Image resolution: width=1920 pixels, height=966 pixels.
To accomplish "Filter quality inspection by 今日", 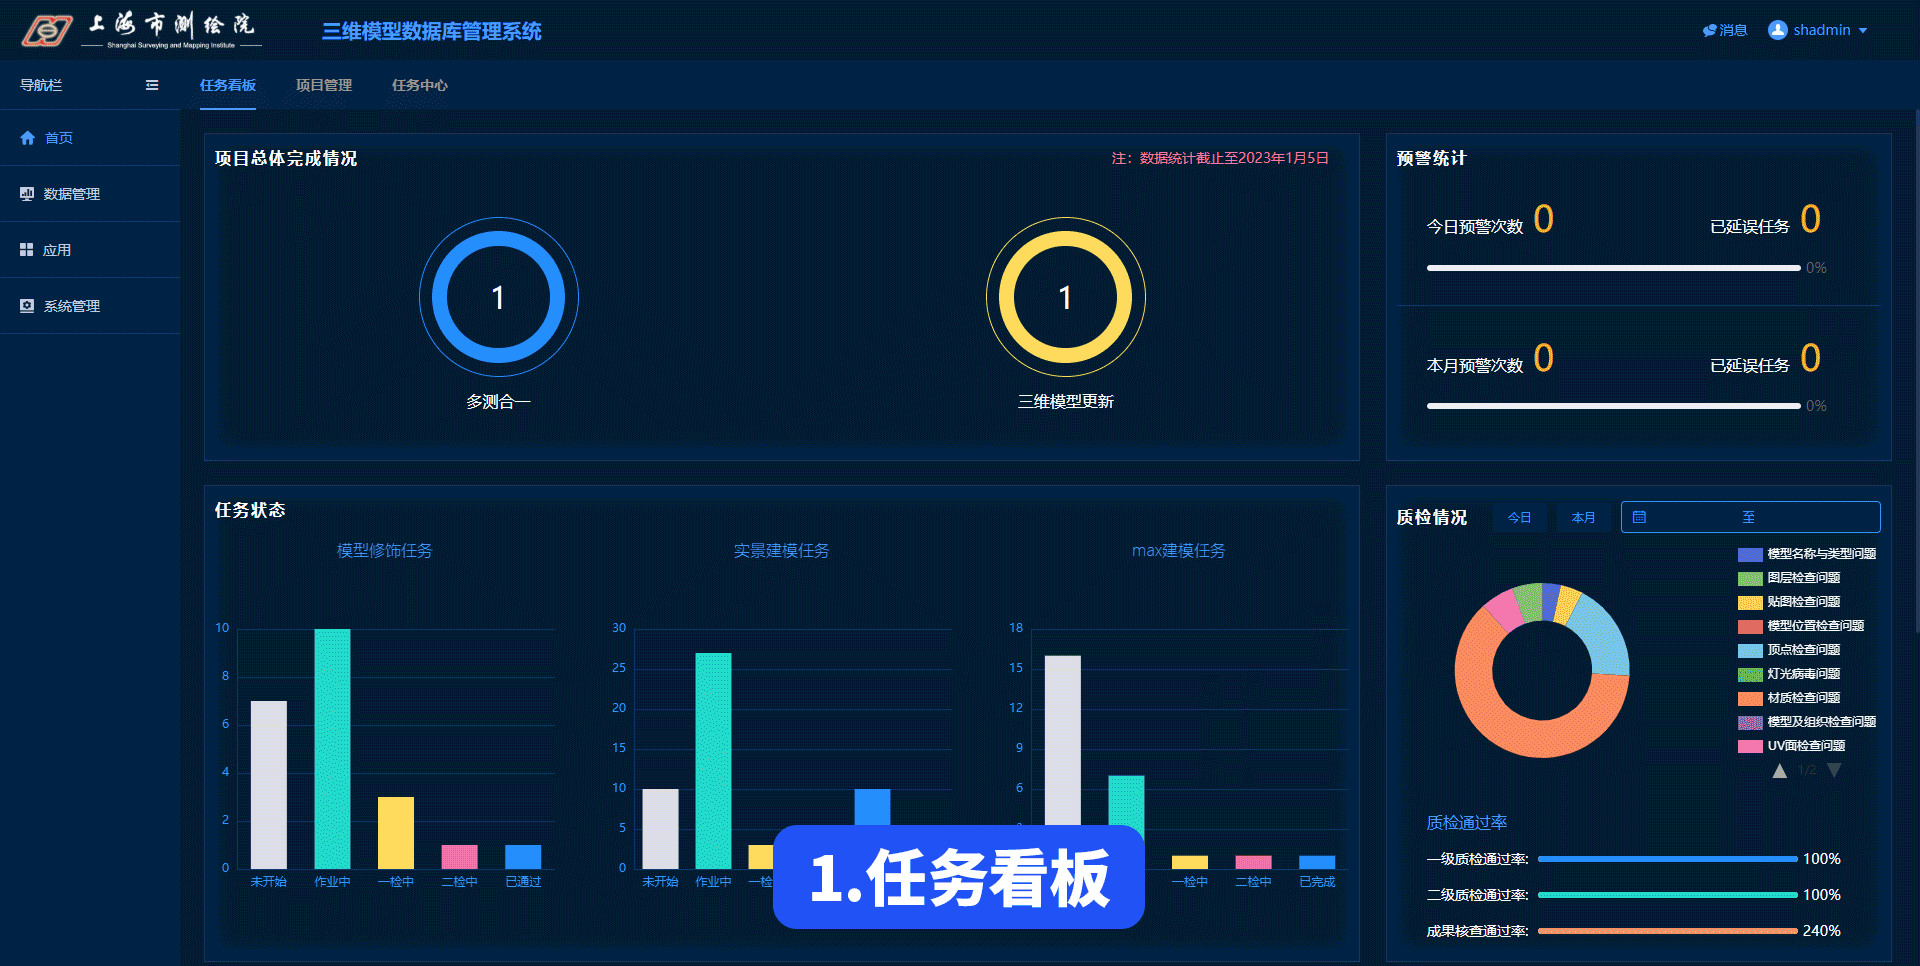I will point(1519,517).
